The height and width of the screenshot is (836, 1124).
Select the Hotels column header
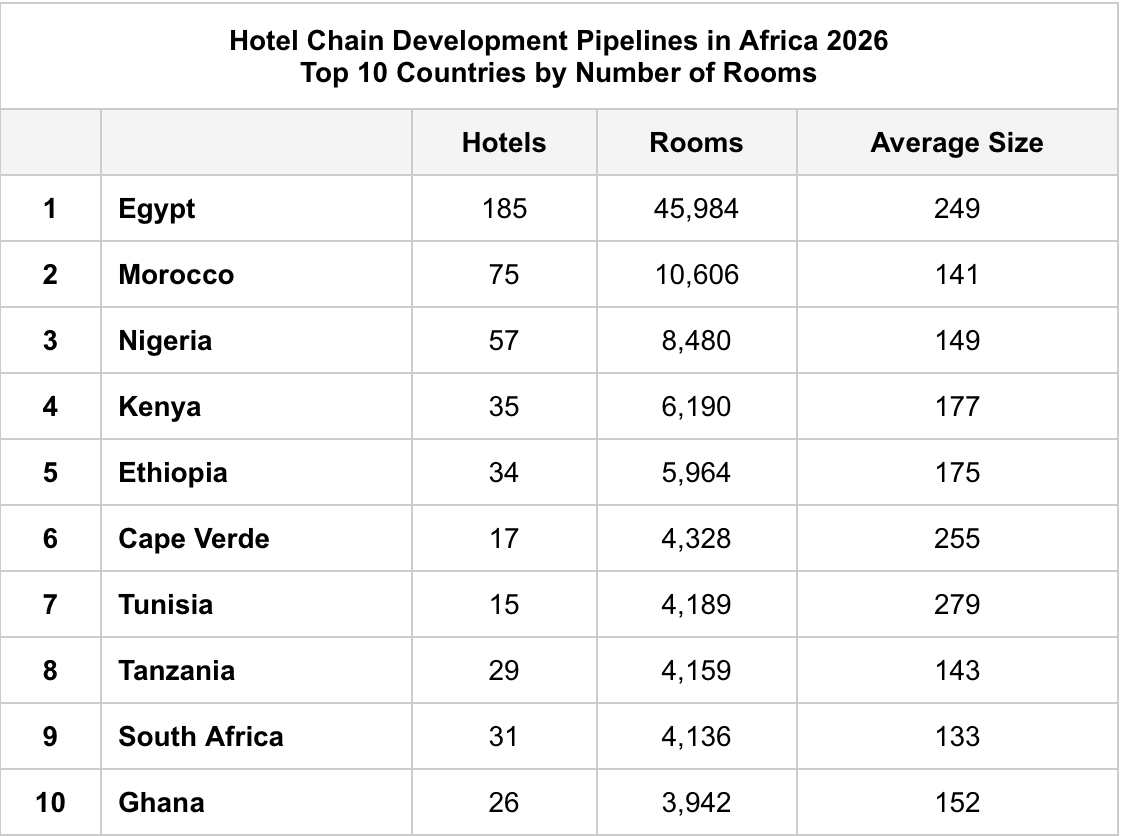(504, 142)
